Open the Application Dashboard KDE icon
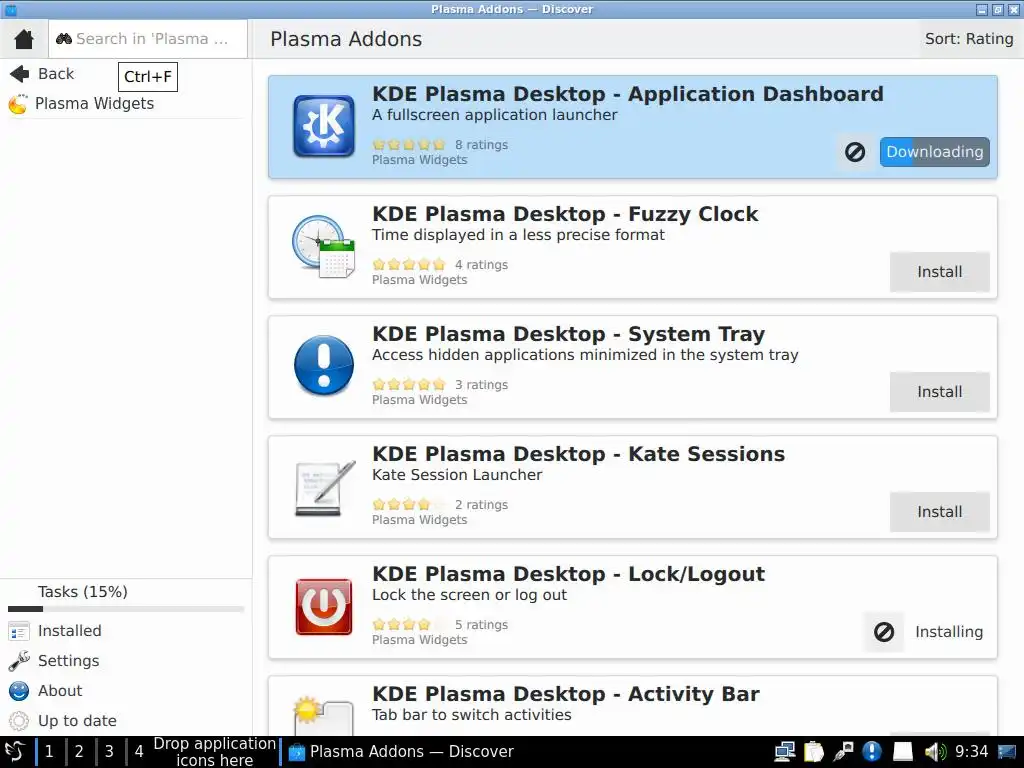Screen dimensions: 1024x768 [x=323, y=126]
